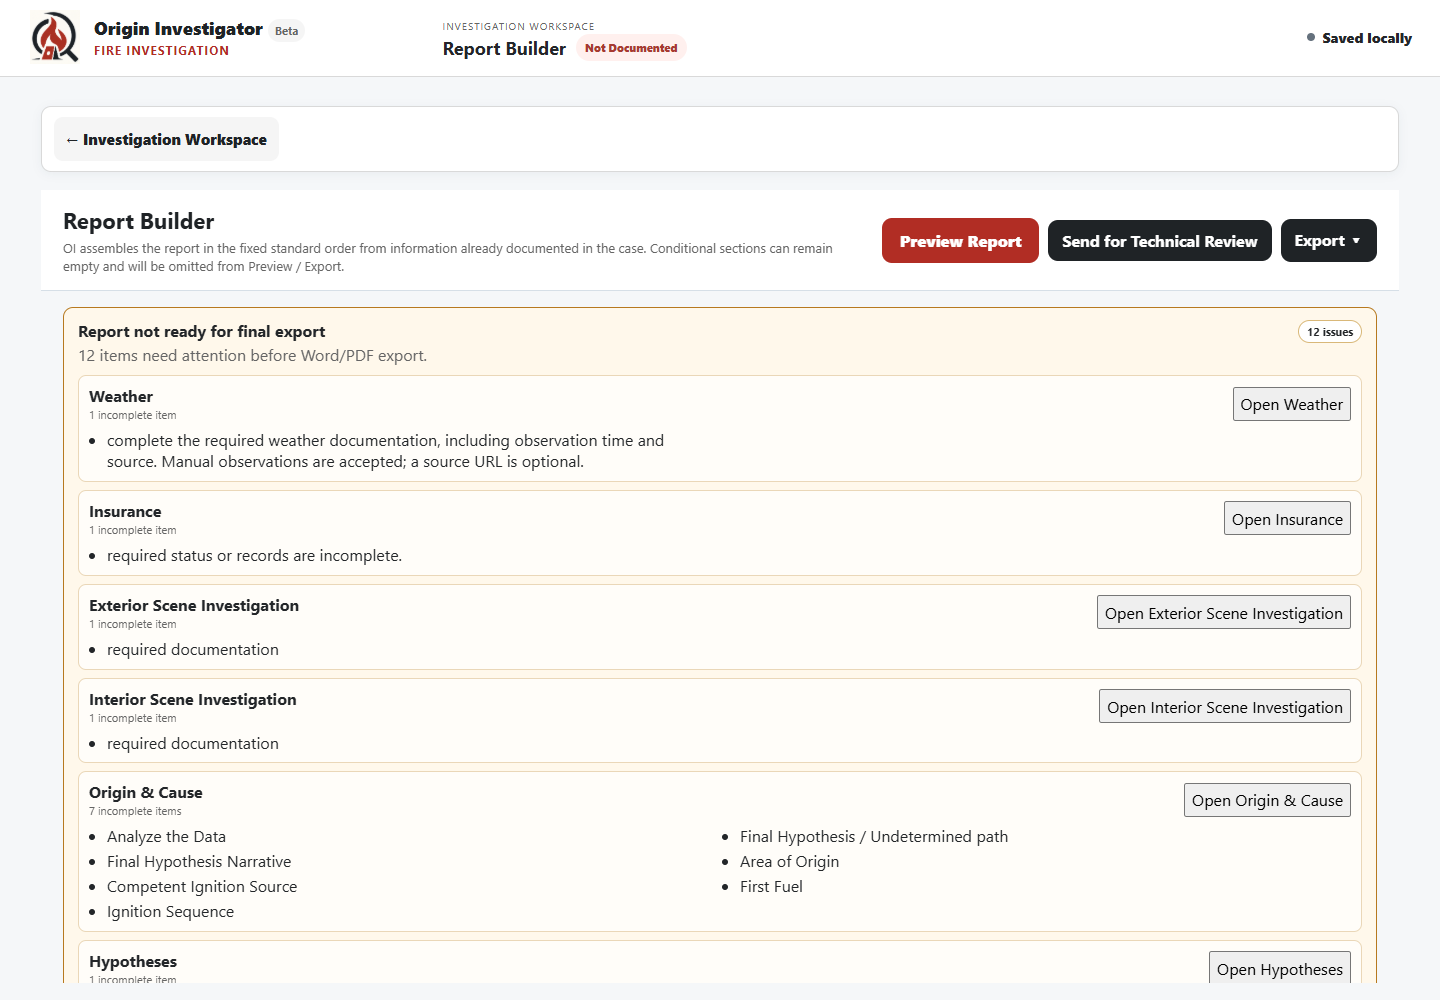
Task: Select Final Hypothesis / Undetermined path item
Action: (x=874, y=836)
